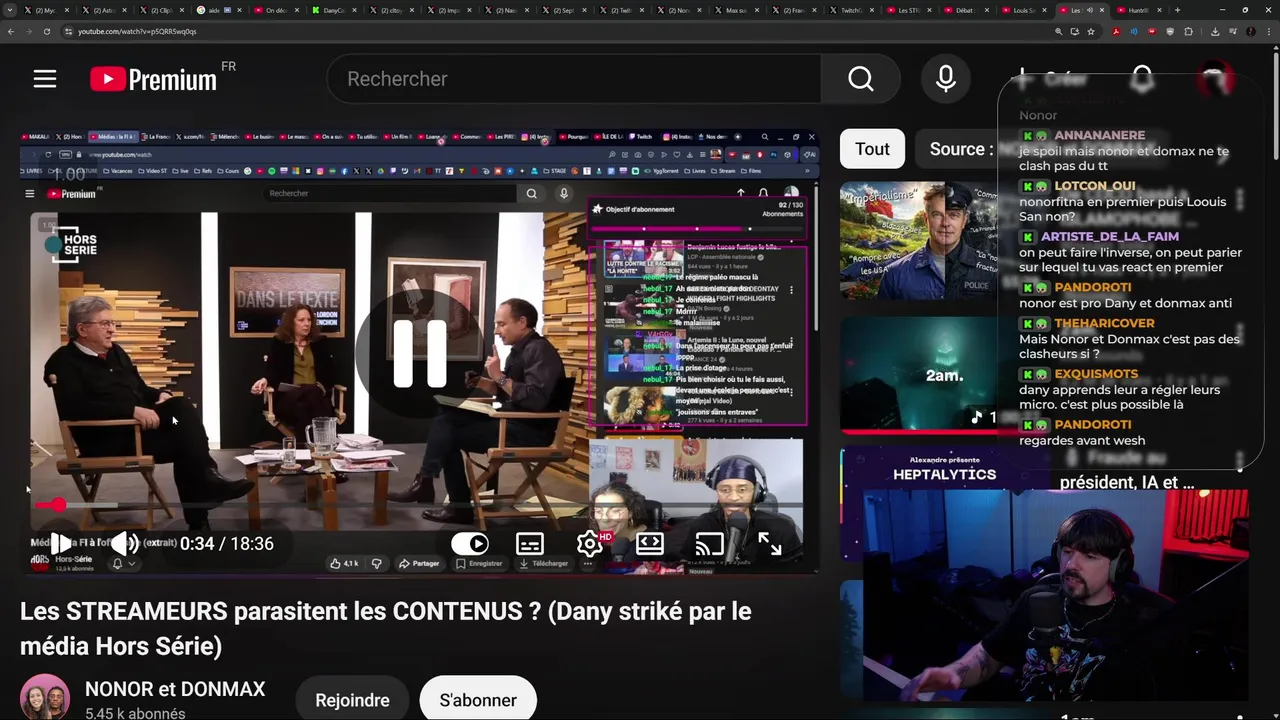Toggle subtitles with the captions icon
Screen dimensions: 1280x720
coord(530,544)
